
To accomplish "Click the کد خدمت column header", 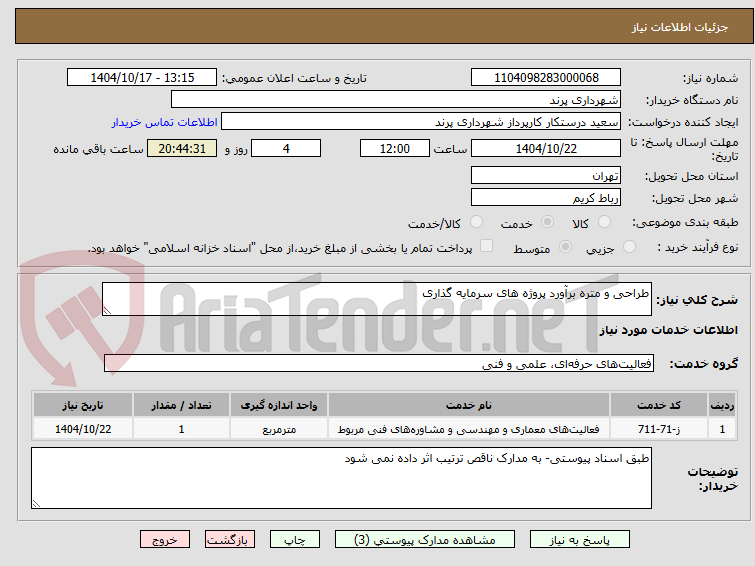I will [x=659, y=405].
